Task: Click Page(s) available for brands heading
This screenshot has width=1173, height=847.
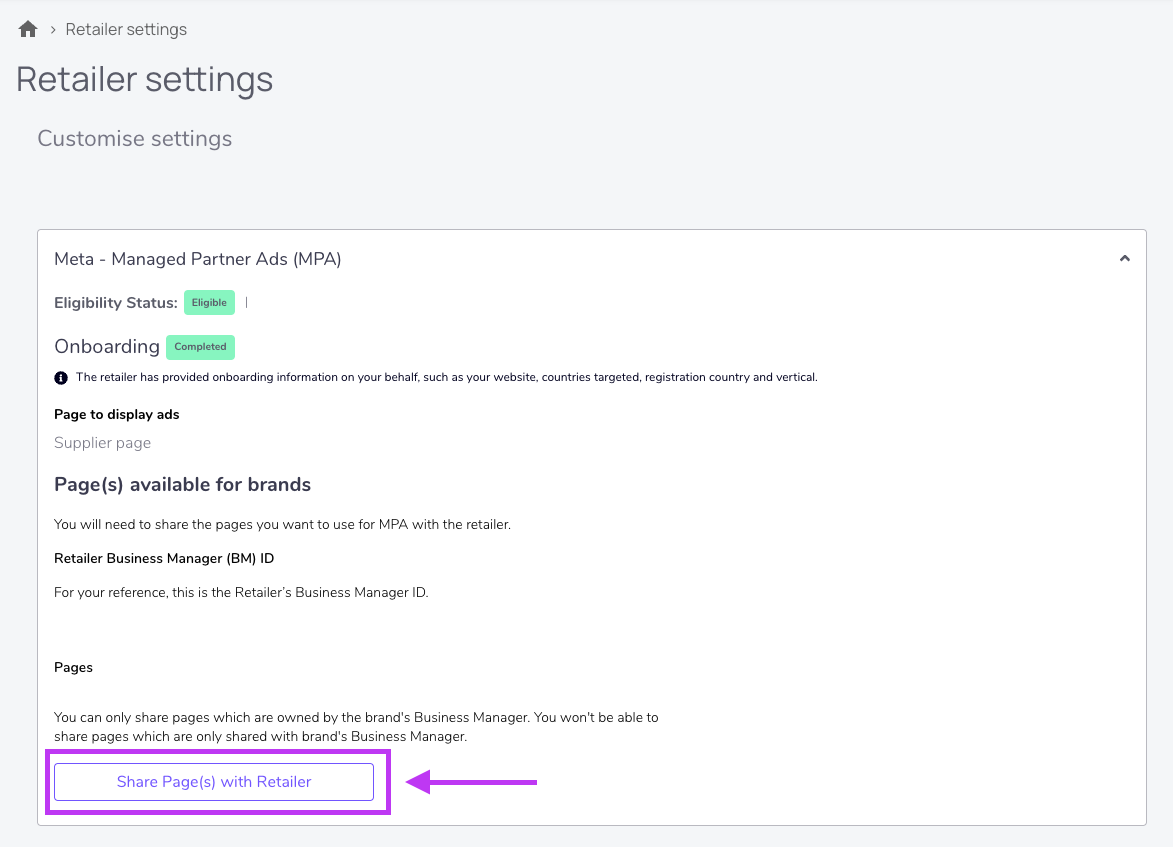Action: pyautogui.click(x=183, y=485)
